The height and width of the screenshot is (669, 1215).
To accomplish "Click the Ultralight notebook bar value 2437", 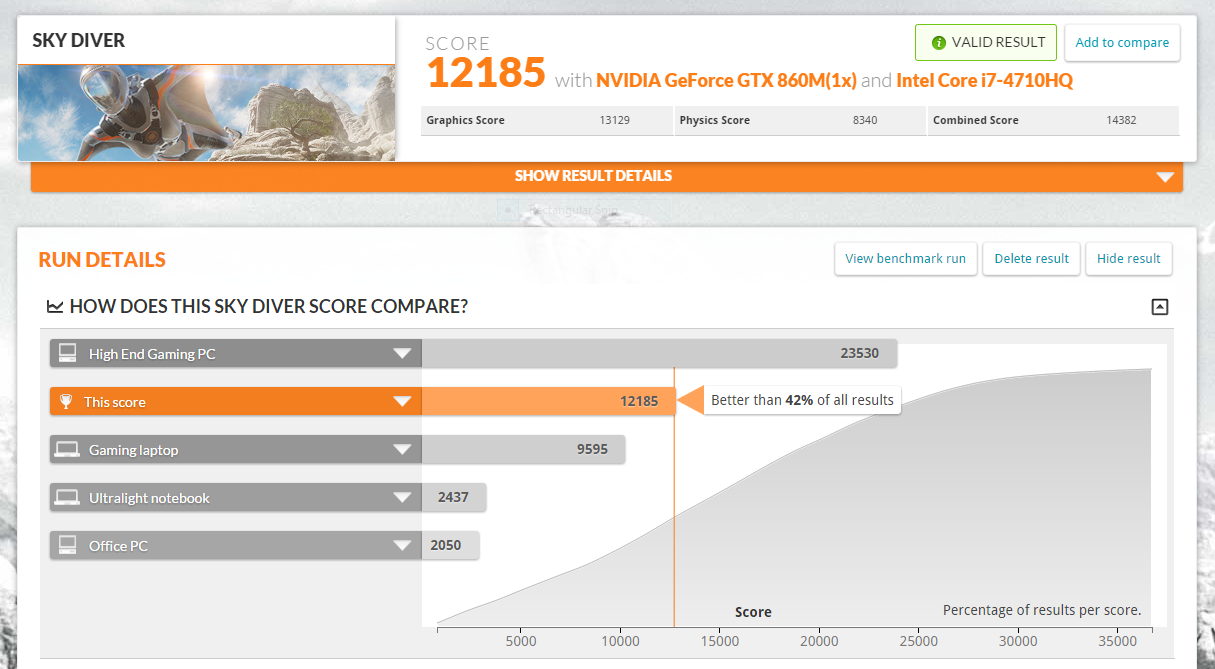I will click(453, 497).
